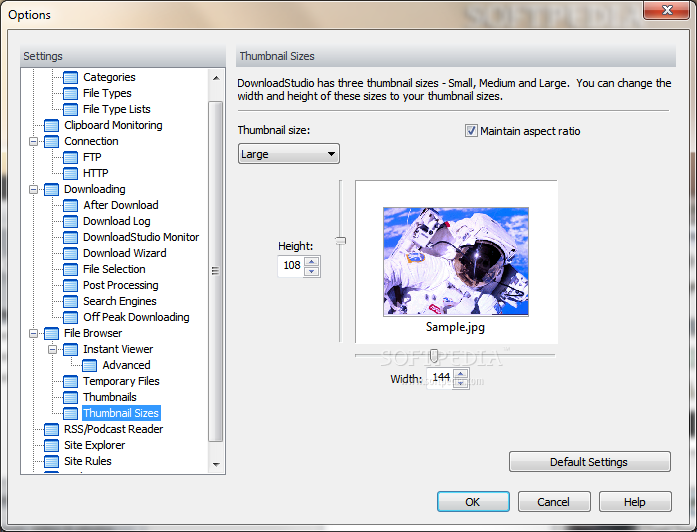Click the Clipboard Monitoring page icon

point(51,125)
